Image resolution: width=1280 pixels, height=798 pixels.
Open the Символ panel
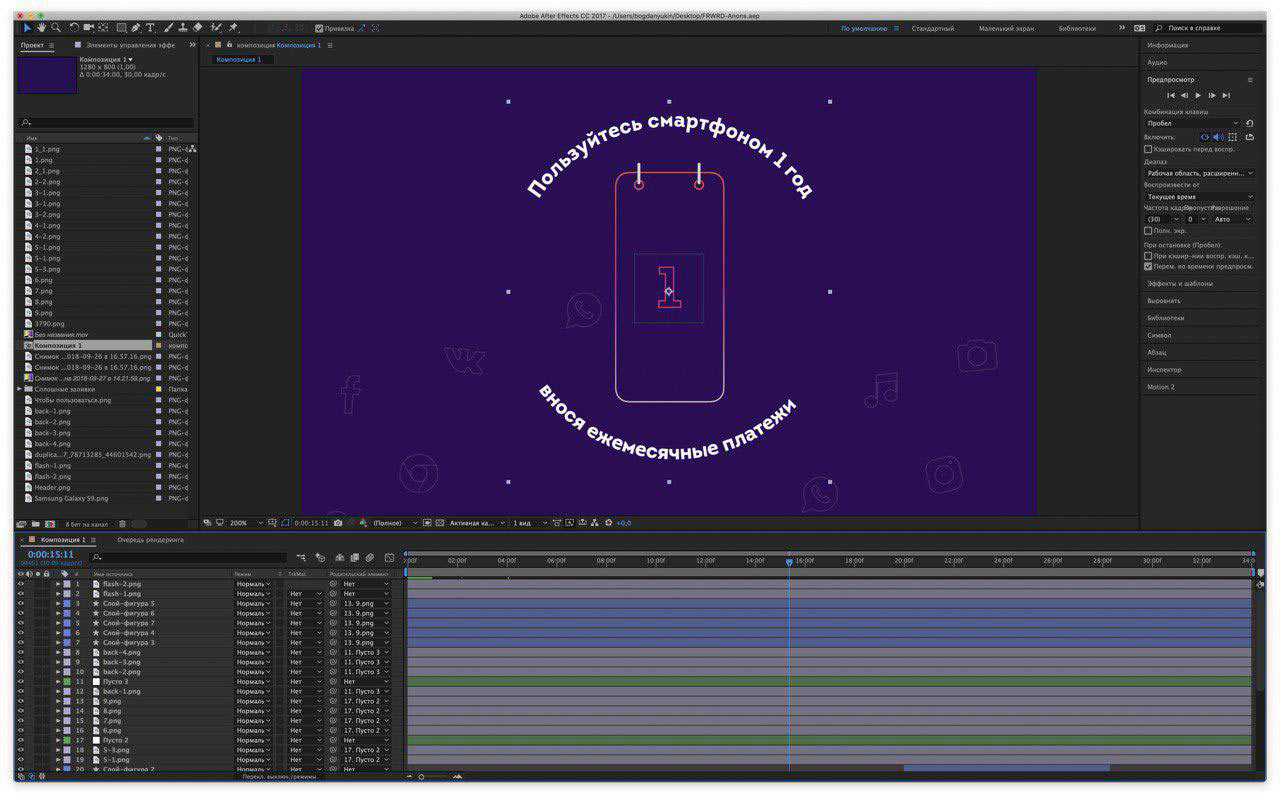click(1159, 335)
